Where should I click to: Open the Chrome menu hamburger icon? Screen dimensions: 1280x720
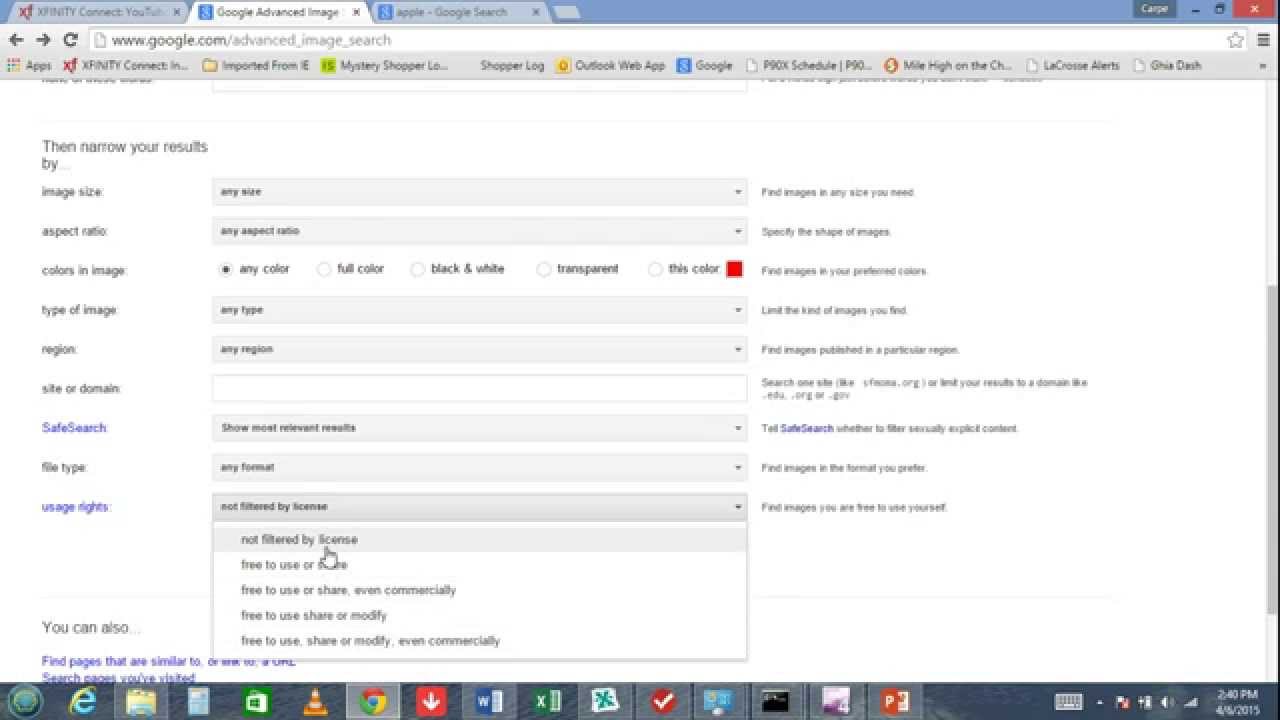coord(1262,40)
